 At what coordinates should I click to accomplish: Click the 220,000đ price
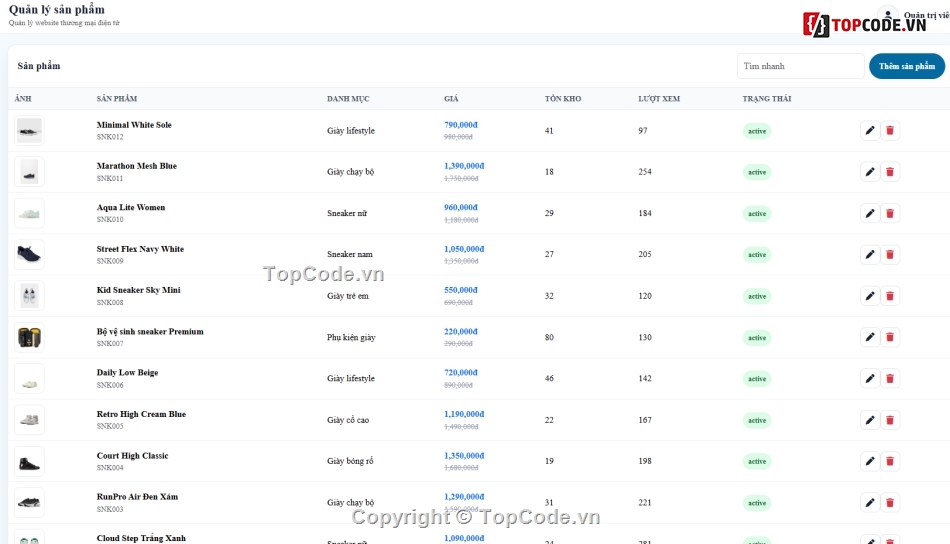460,331
